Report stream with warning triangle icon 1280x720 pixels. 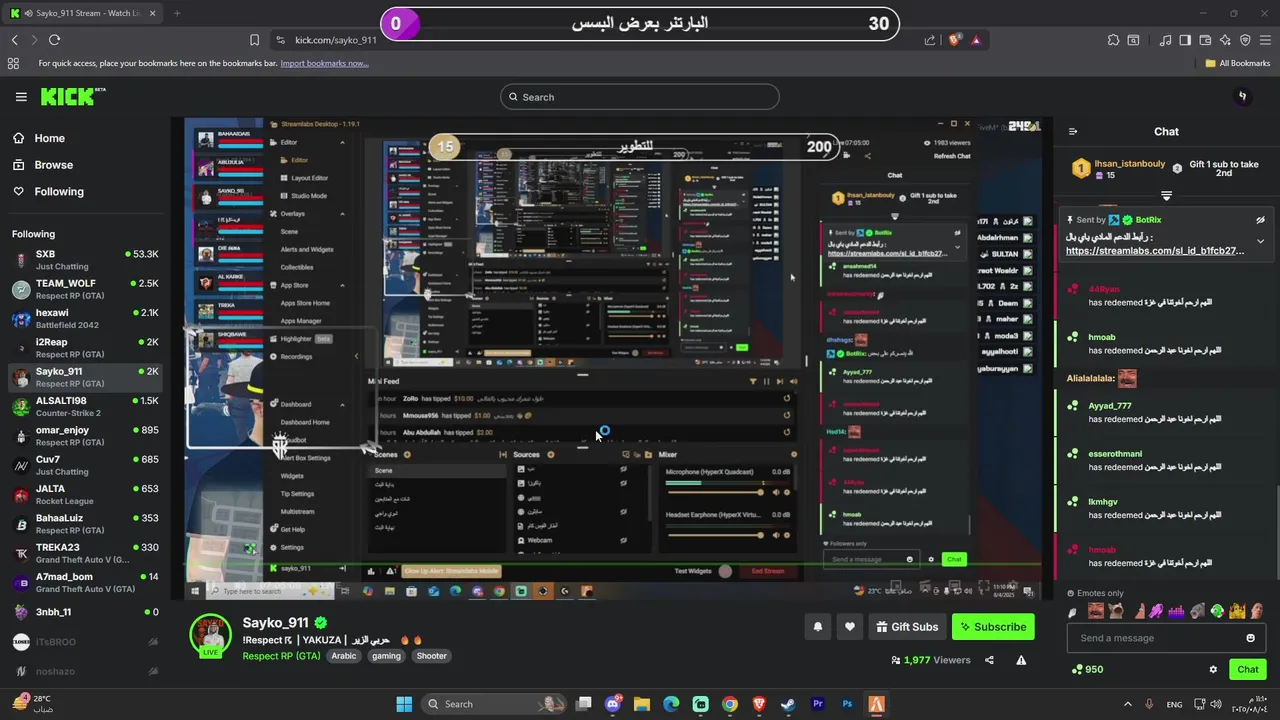tap(1021, 660)
